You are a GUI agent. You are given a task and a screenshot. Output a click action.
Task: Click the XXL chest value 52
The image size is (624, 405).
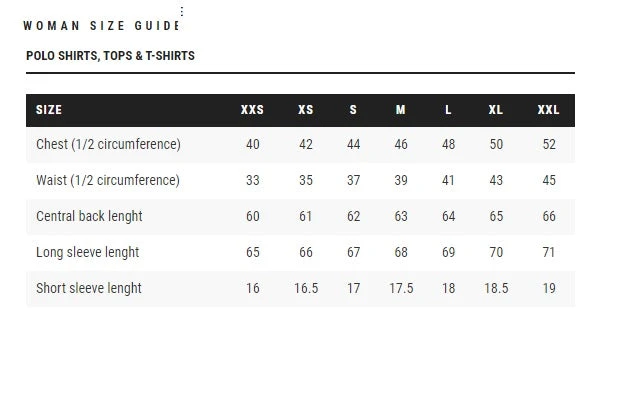548,145
